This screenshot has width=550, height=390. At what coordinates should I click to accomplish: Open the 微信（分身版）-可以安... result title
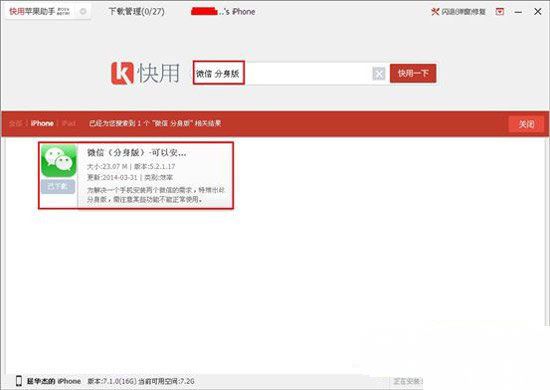[137, 153]
